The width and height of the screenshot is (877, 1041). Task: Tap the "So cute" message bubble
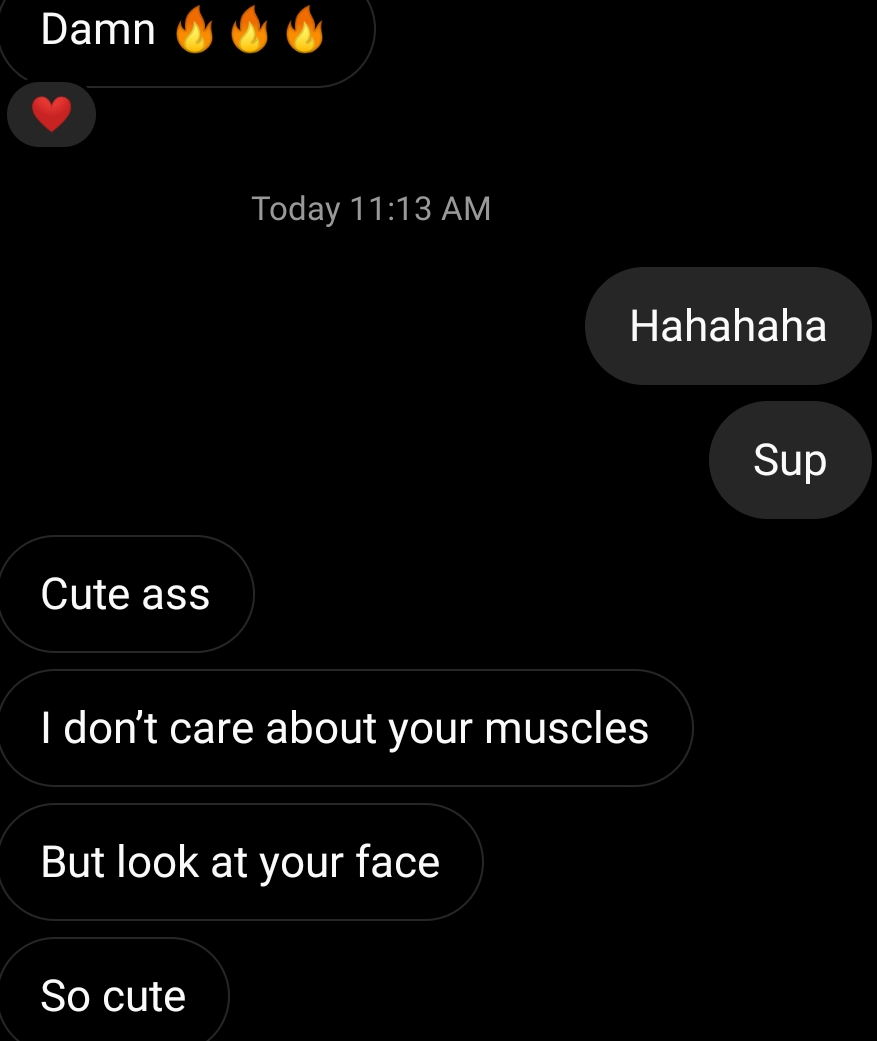(114, 993)
